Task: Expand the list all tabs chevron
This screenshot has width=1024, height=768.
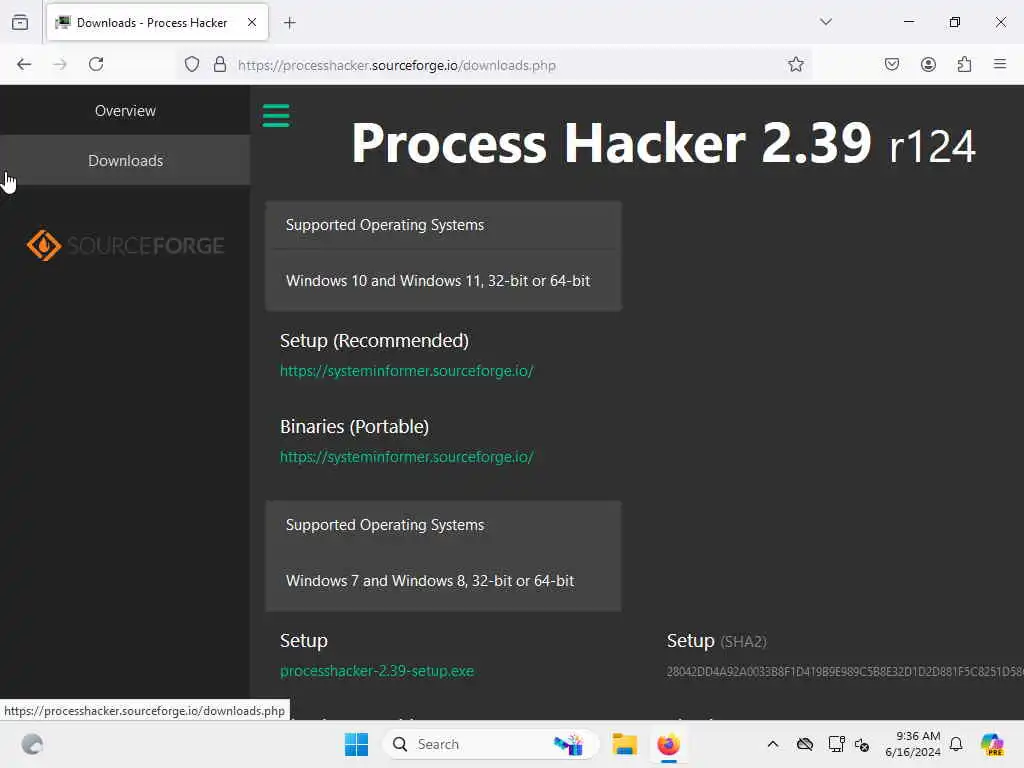Action: tap(826, 22)
